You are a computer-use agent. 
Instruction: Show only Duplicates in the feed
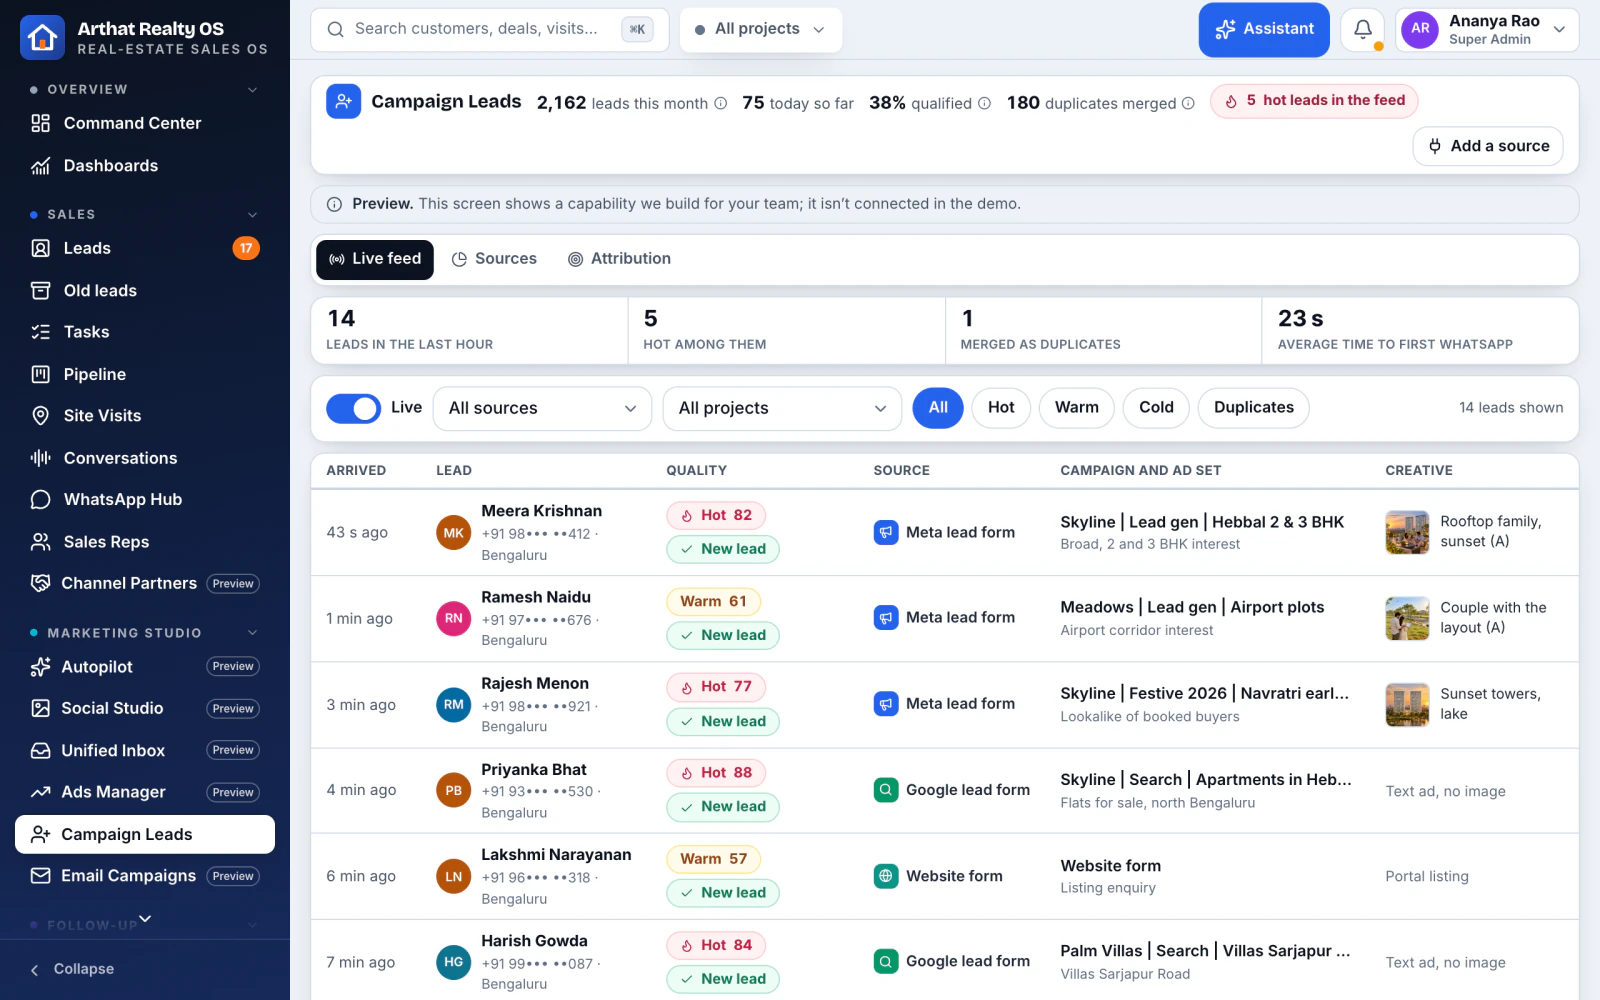point(1253,408)
